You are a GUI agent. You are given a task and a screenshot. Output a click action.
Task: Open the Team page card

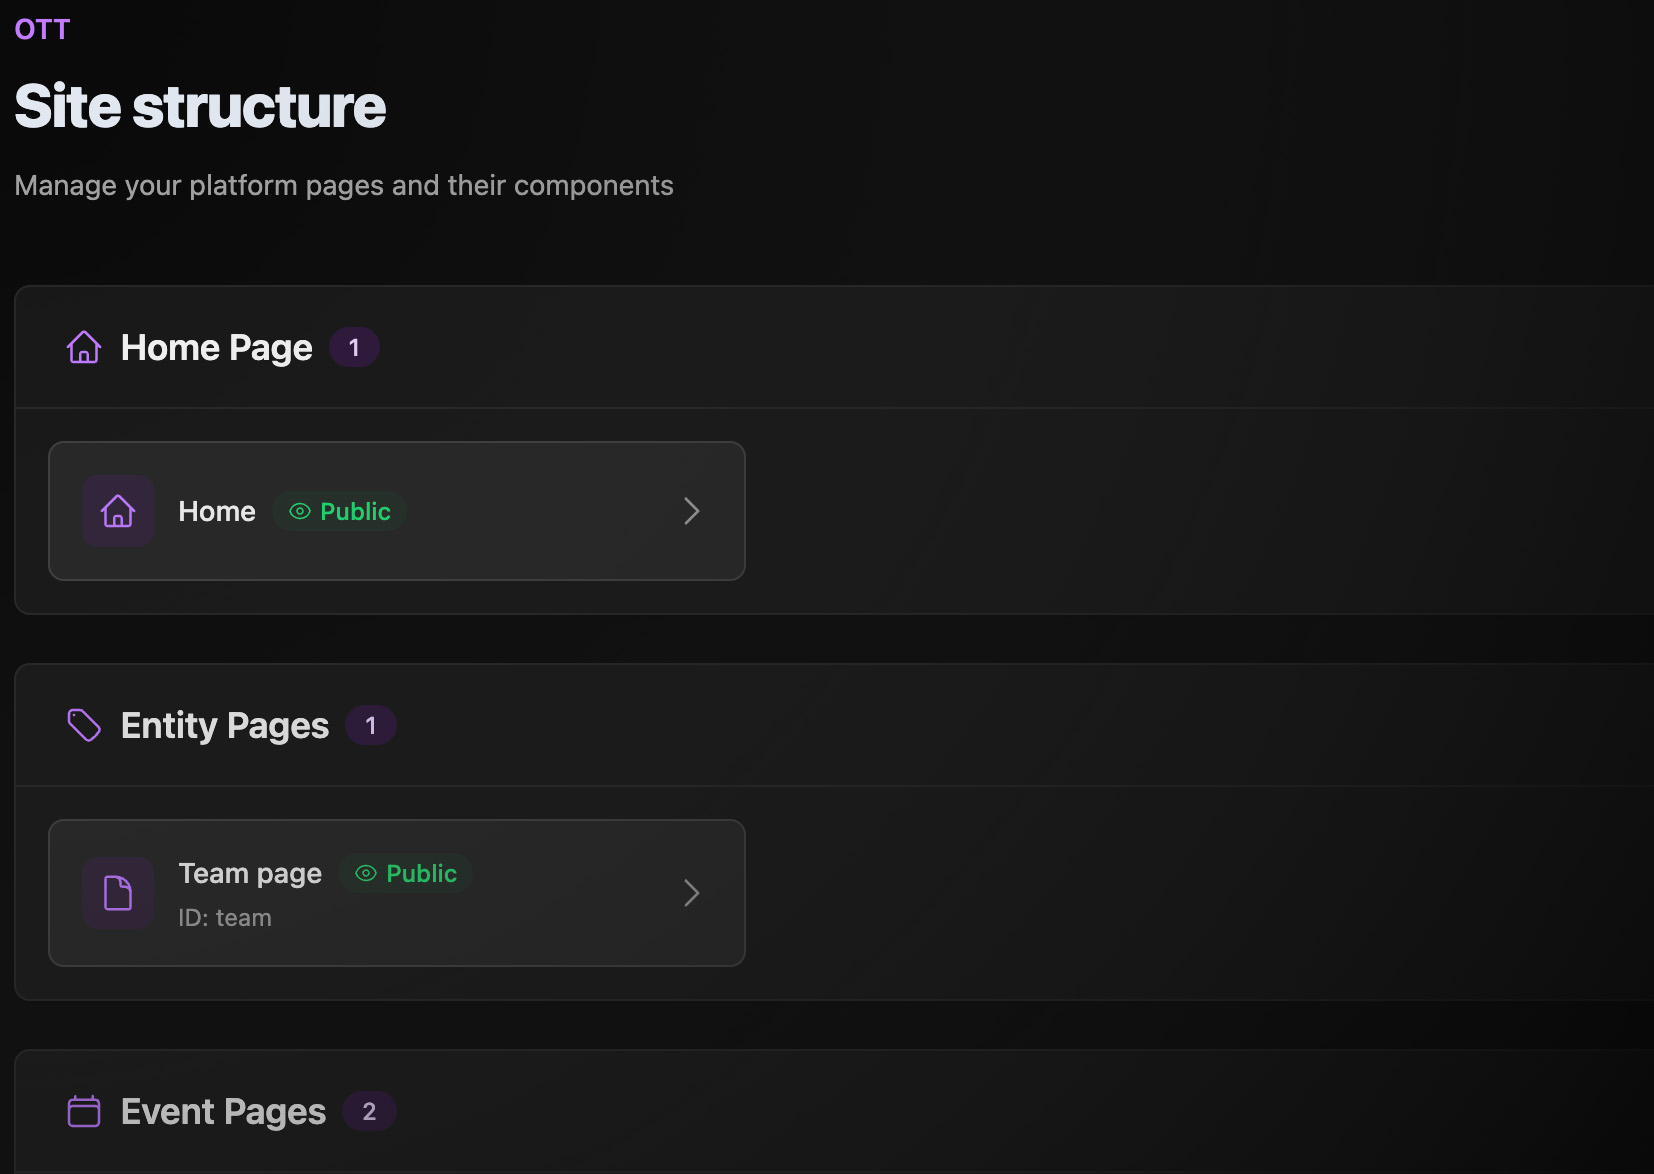click(397, 893)
